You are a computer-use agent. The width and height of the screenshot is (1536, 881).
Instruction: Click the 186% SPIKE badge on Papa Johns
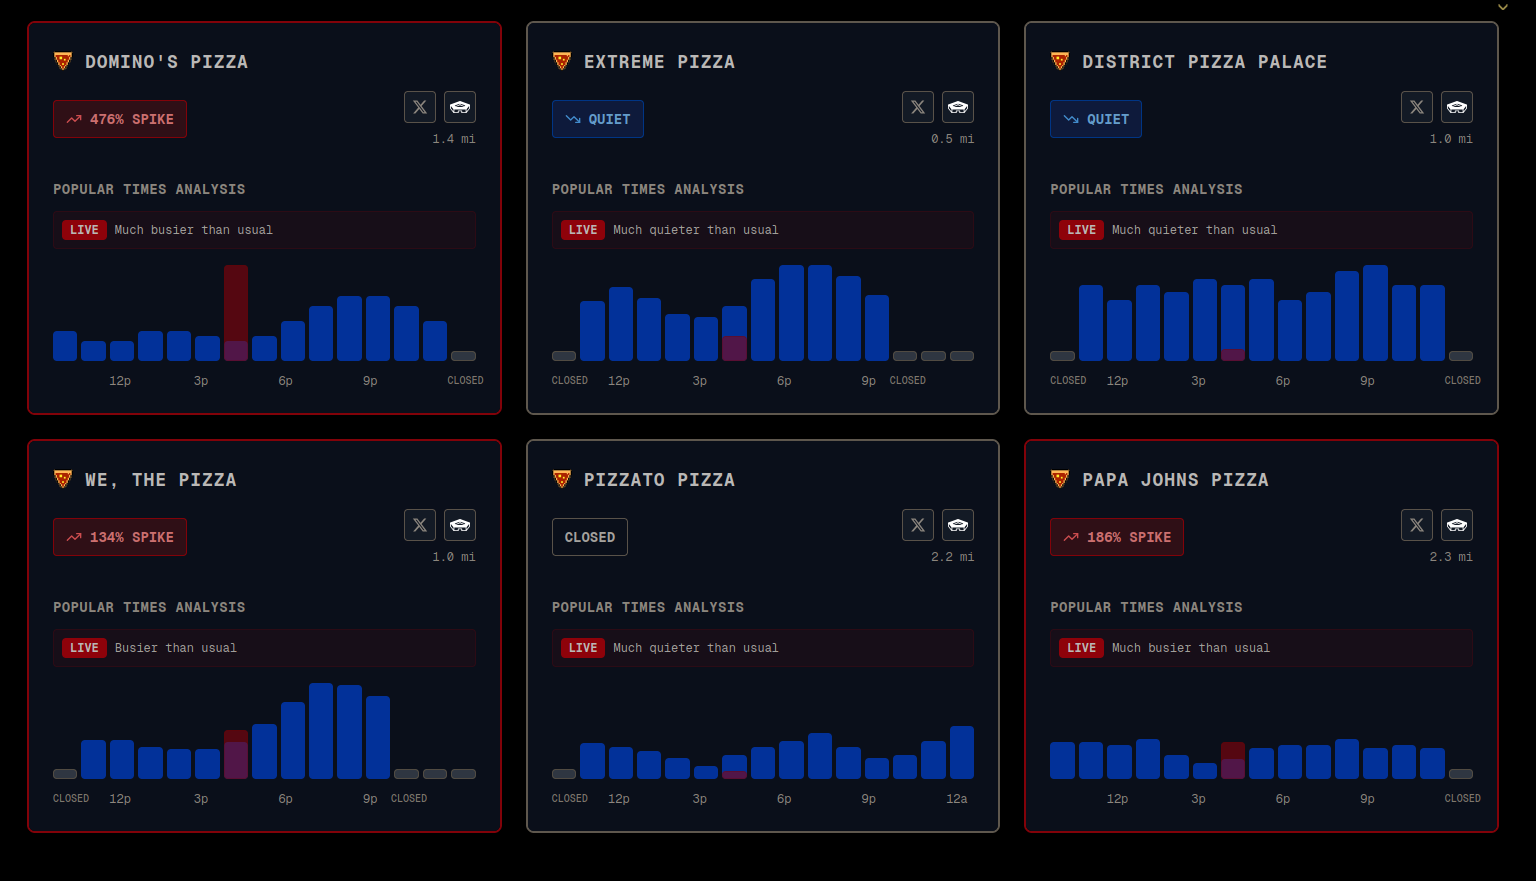point(1117,537)
